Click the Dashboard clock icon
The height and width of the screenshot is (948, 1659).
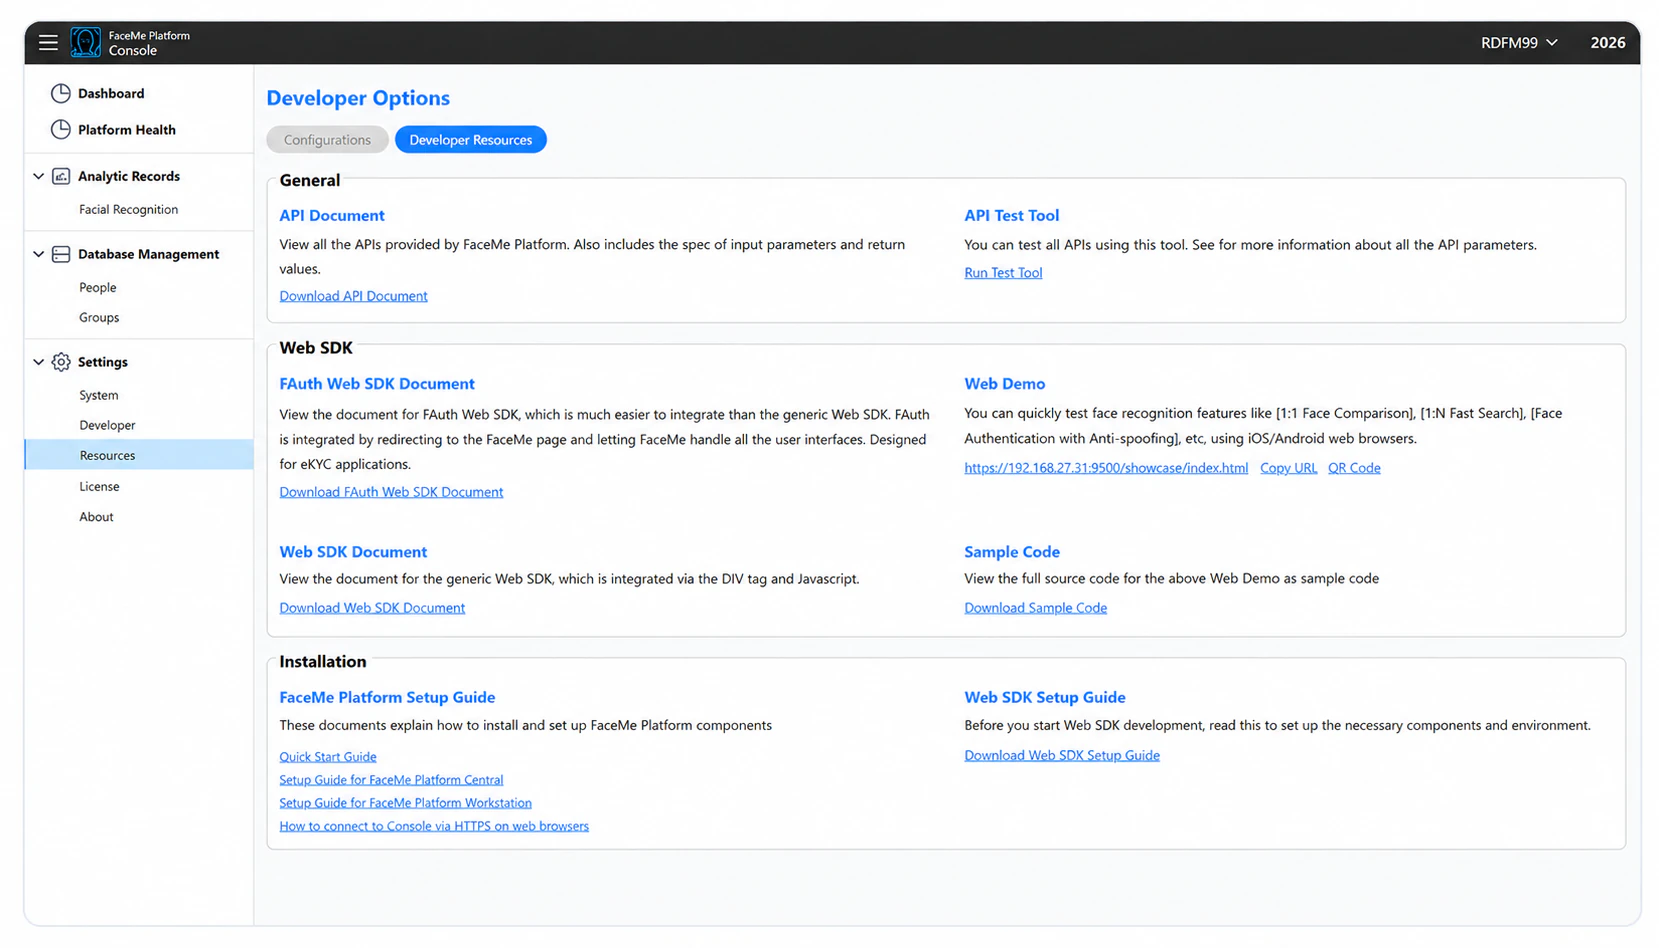click(61, 93)
